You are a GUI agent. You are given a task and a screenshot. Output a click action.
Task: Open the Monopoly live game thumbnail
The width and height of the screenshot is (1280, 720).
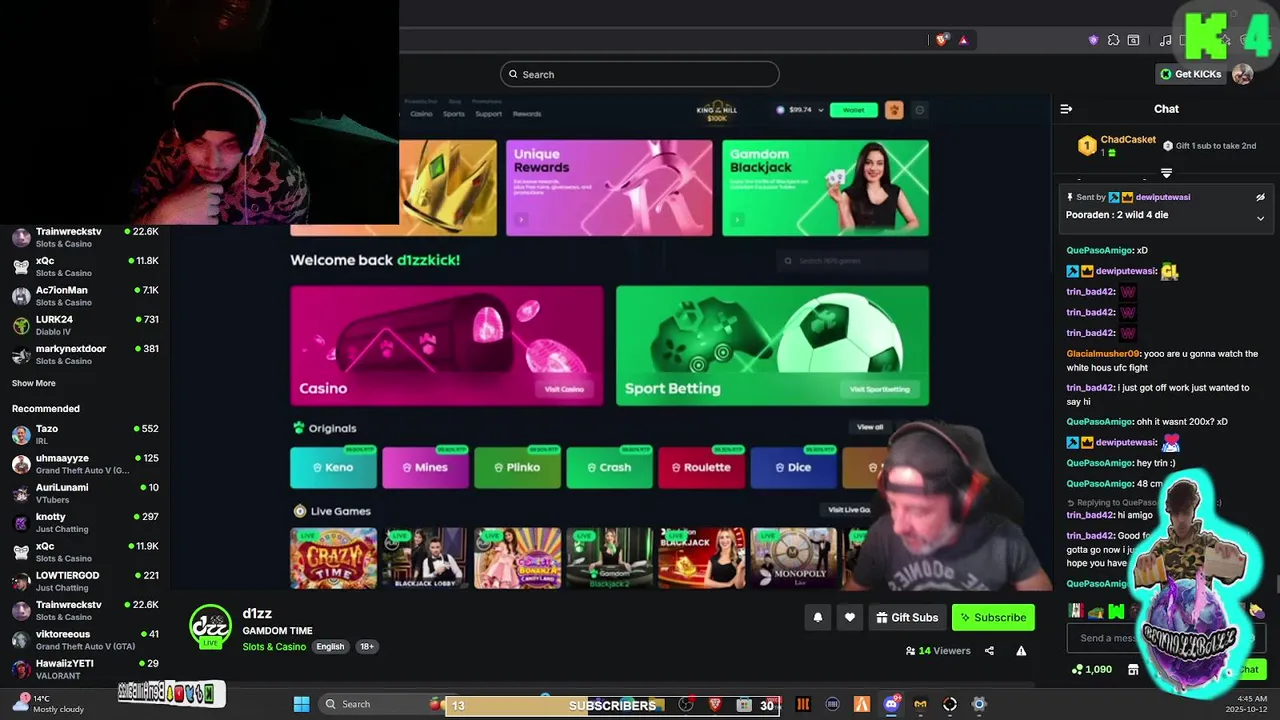point(794,558)
